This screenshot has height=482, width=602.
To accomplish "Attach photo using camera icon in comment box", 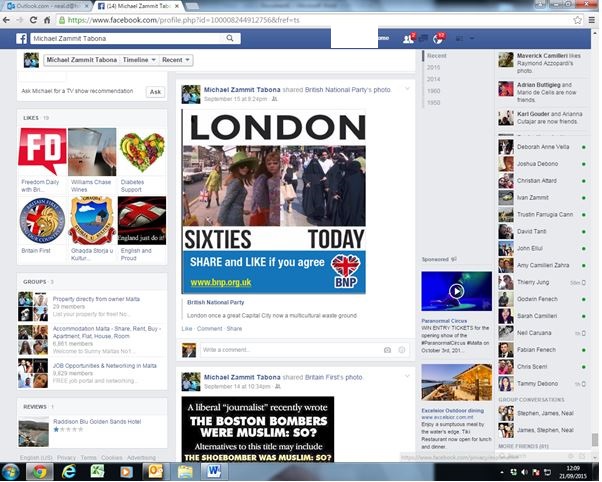I will [x=387, y=350].
